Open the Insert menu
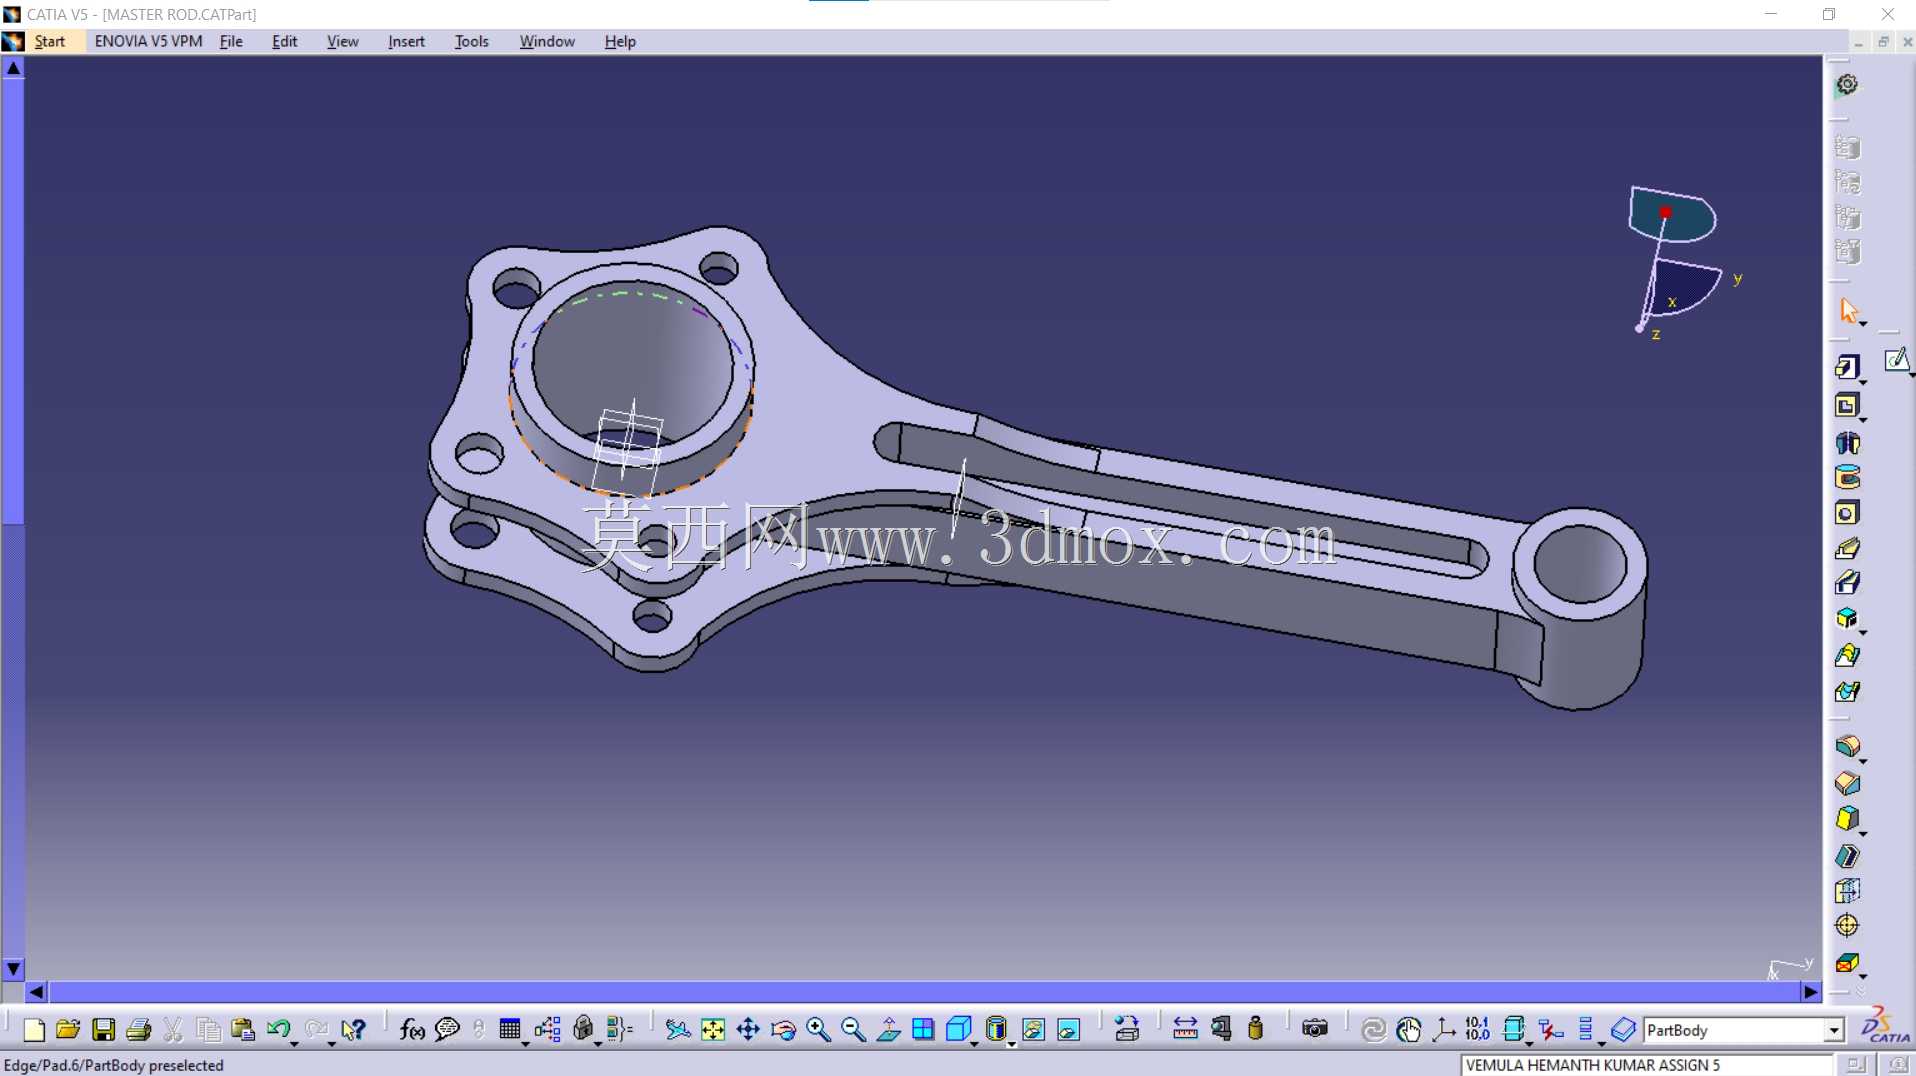Screen dimensions: 1916x1076 [406, 41]
